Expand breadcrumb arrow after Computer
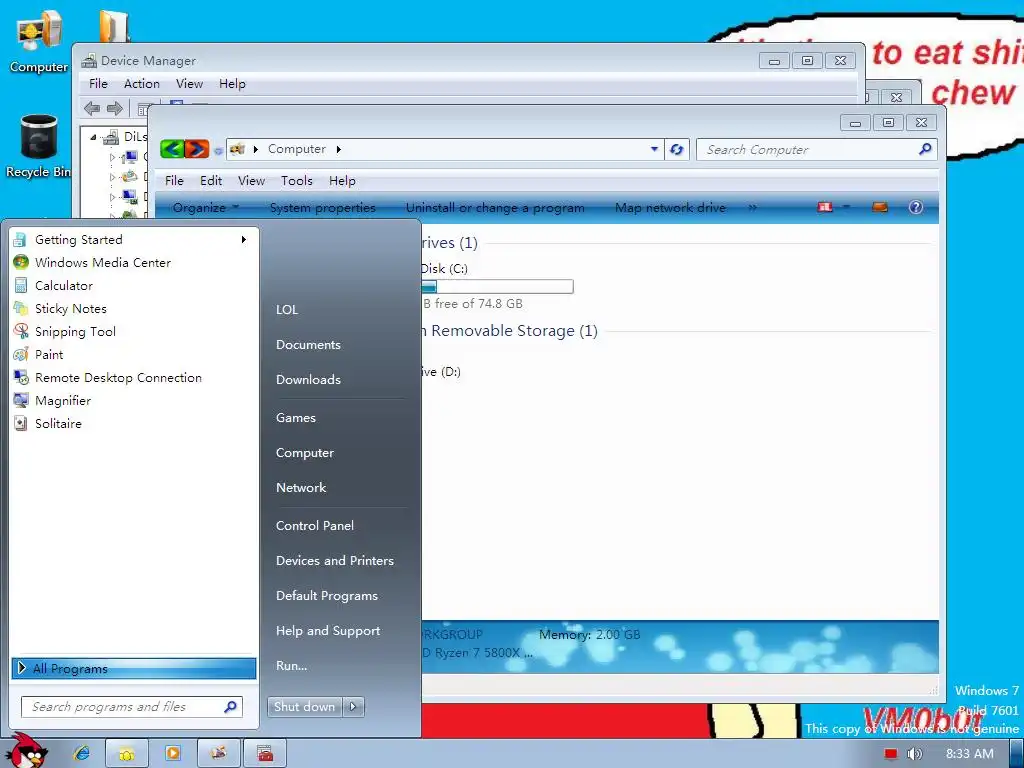This screenshot has height=768, width=1024. coord(338,150)
